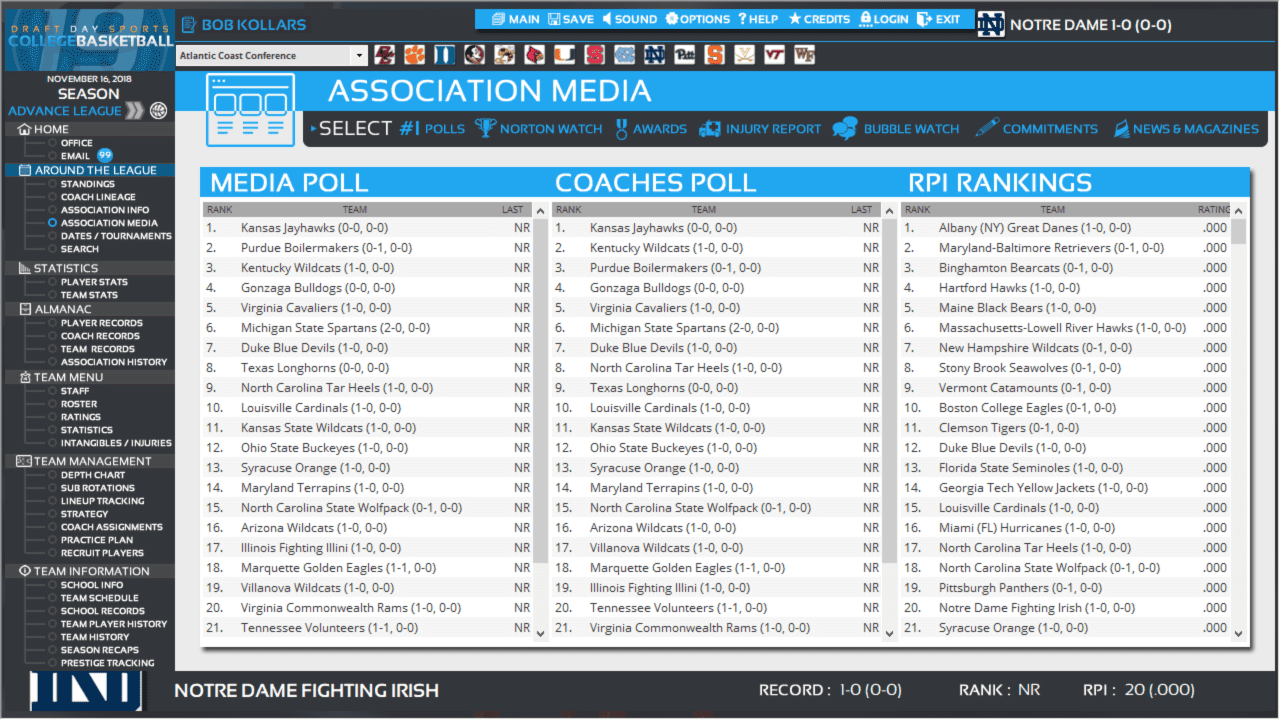Click Coaches Poll scroll-down arrow

[x=889, y=631]
